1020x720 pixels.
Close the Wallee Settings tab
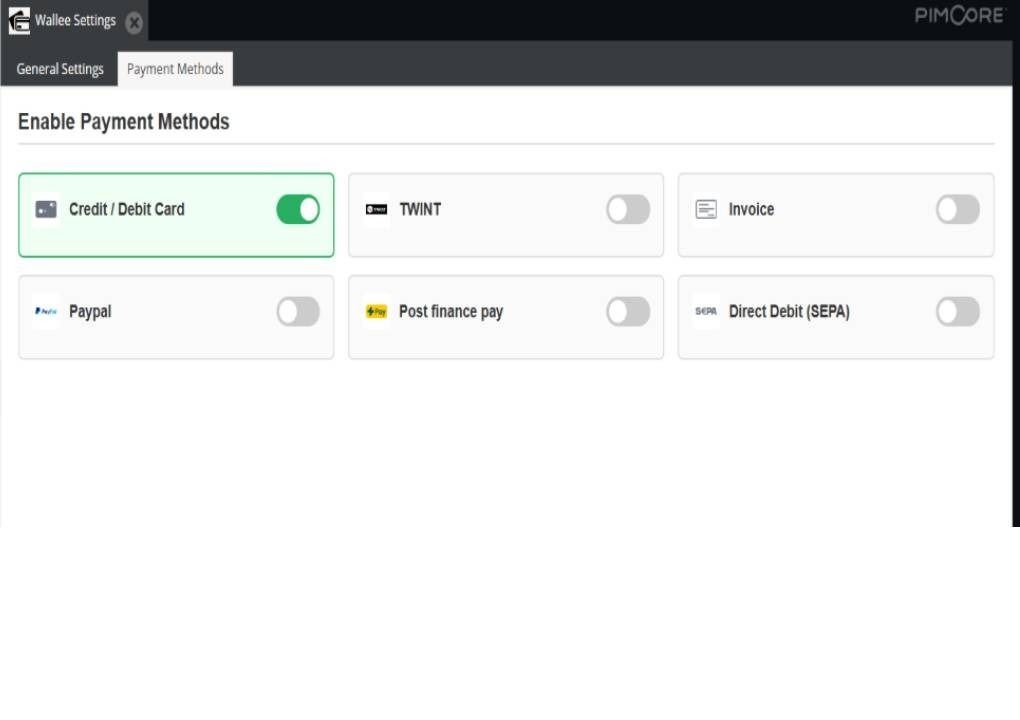pos(134,23)
